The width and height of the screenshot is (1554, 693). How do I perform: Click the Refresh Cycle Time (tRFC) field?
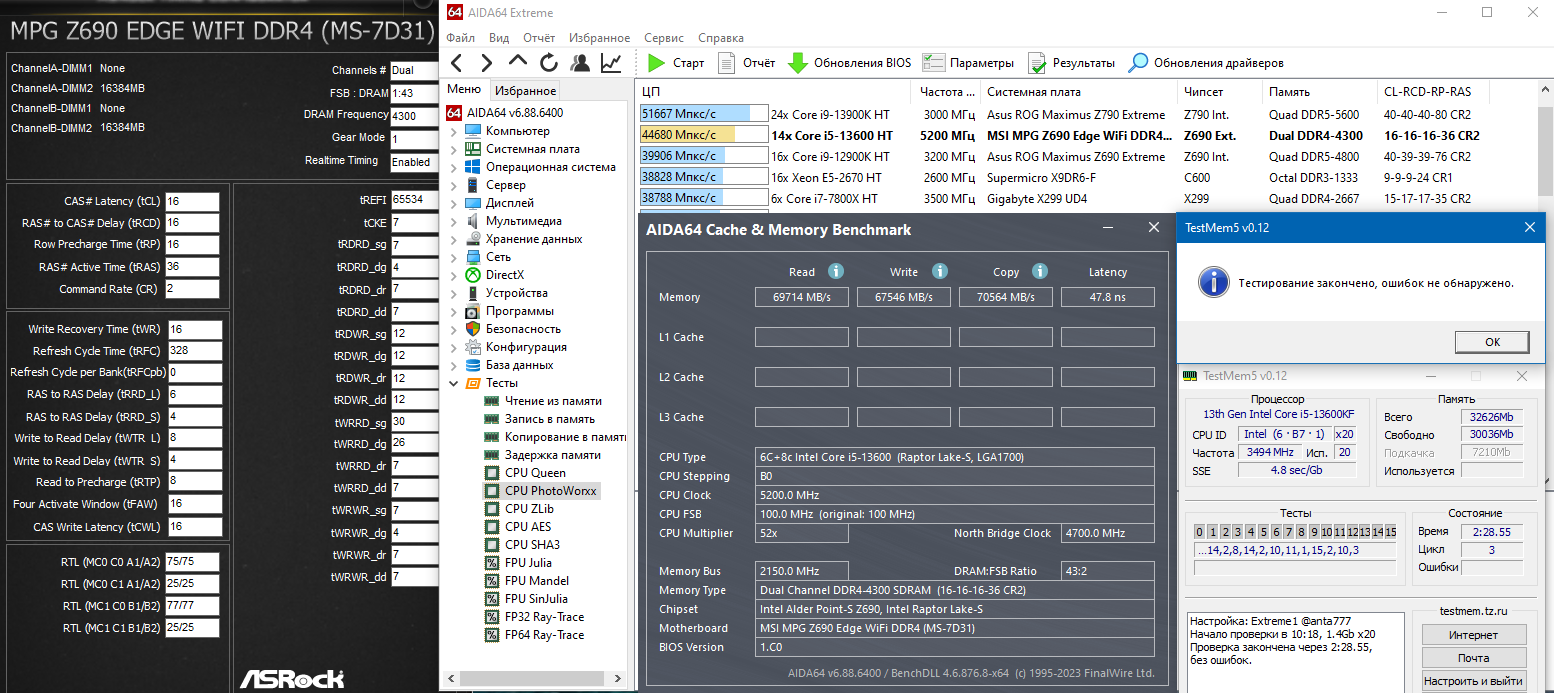(194, 350)
